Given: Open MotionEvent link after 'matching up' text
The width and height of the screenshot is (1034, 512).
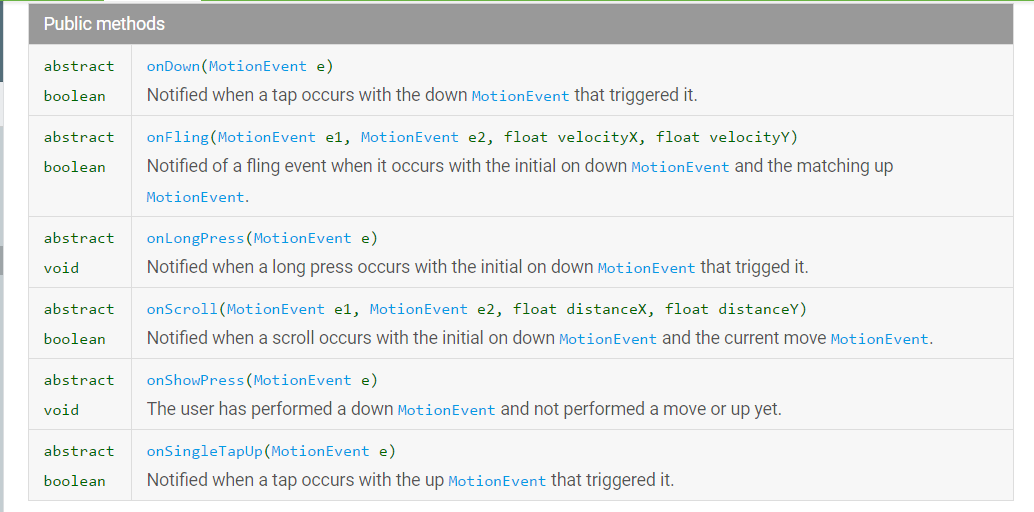Looking at the screenshot, I should click(x=194, y=198).
